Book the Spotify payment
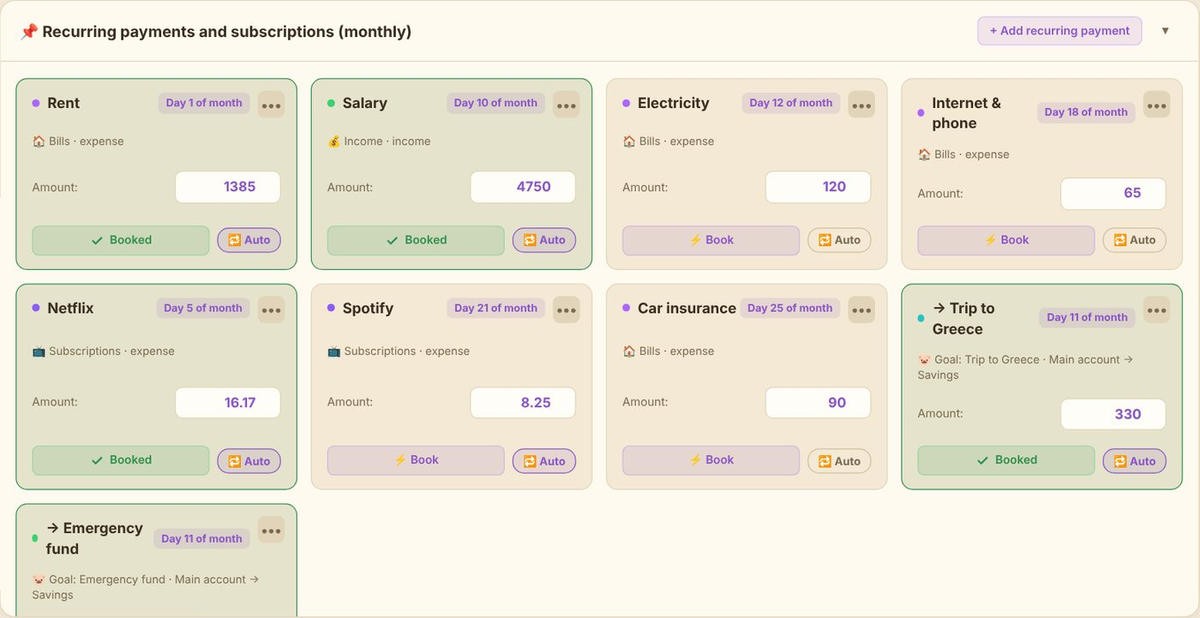The image size is (1200, 618). click(x=416, y=460)
